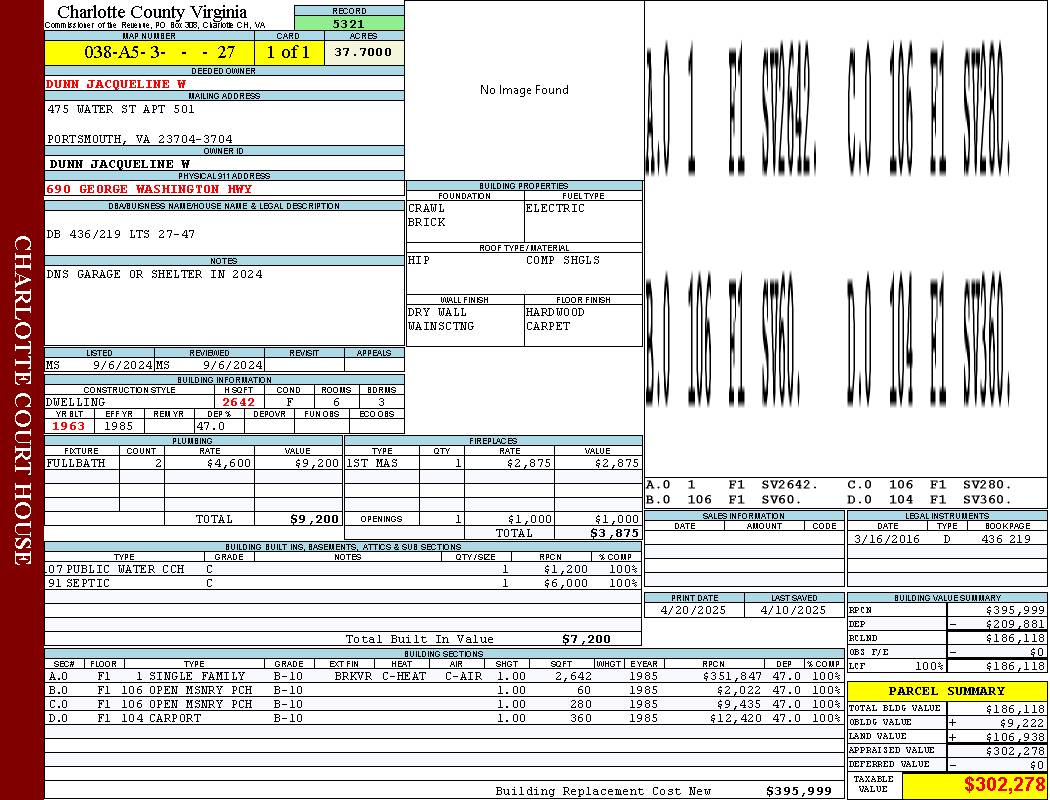
Task: Click the listed date 9/6/2024 under LISTED
Action: [x=123, y=365]
